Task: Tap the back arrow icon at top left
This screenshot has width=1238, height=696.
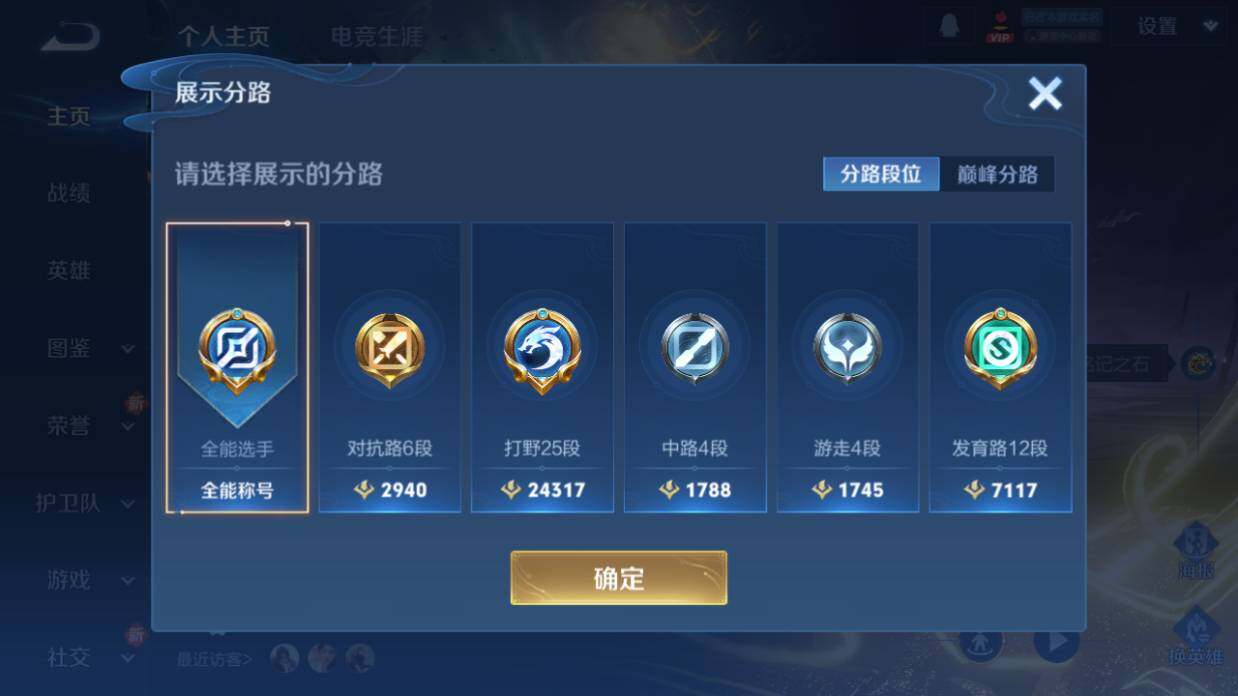Action: 70,37
